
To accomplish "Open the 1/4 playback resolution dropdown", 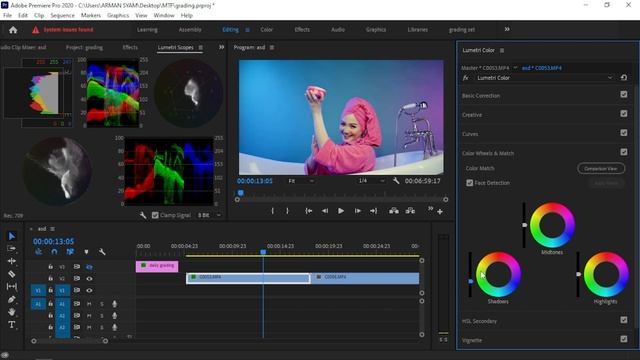I will [x=371, y=181].
